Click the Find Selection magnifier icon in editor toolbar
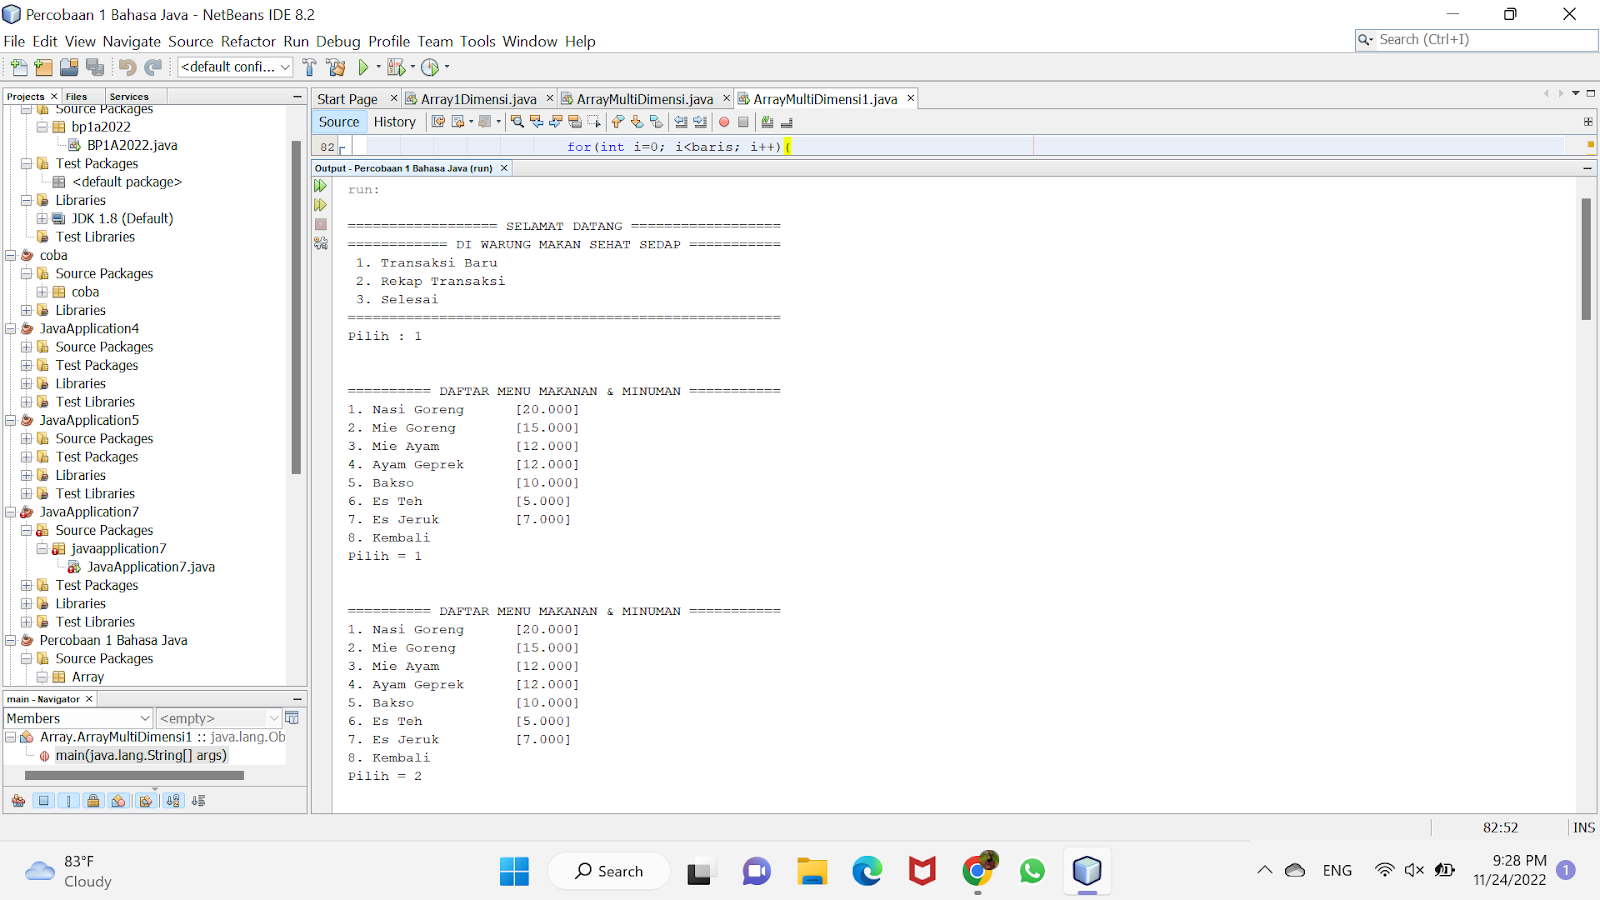 [517, 122]
